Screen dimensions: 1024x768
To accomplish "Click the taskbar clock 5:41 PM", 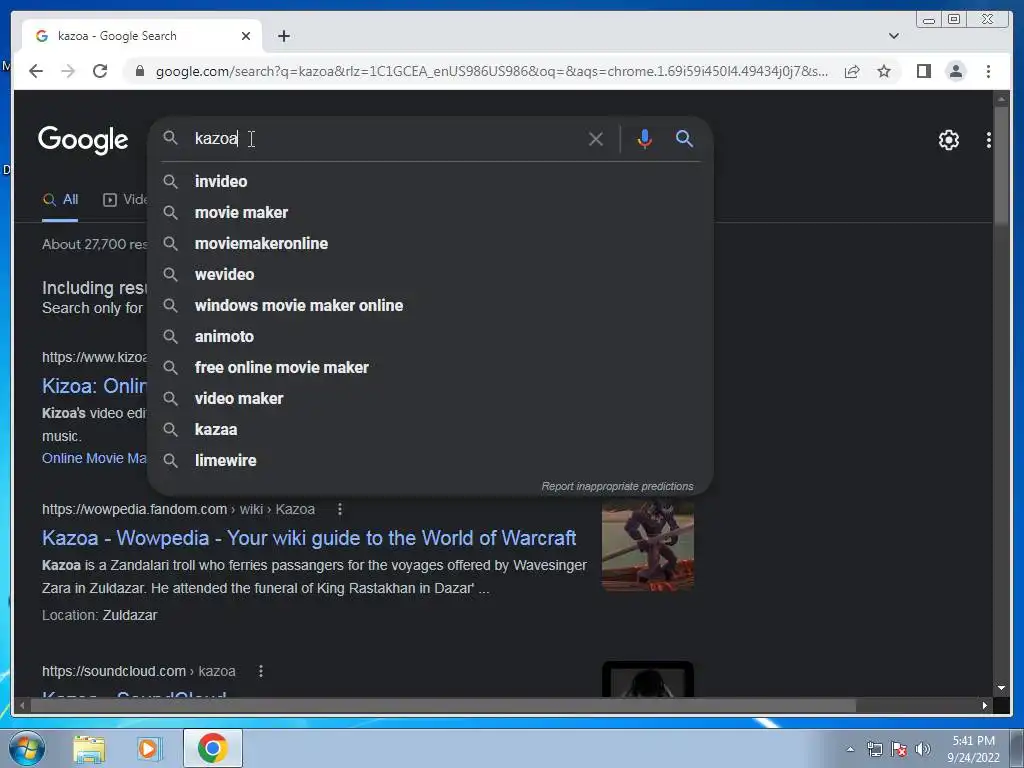I will [x=973, y=749].
